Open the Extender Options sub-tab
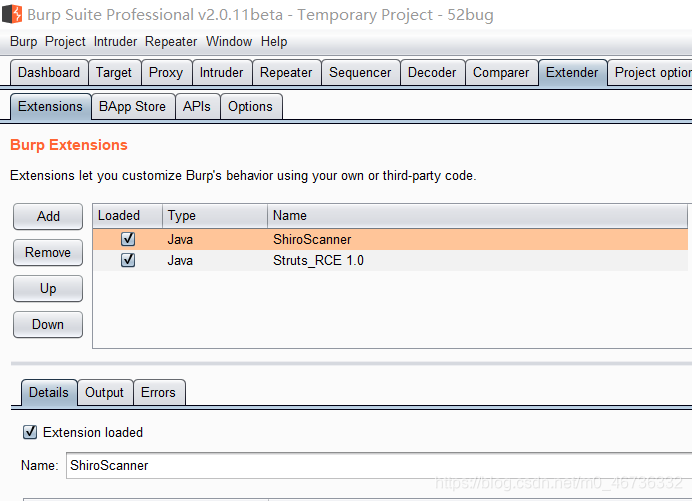Image resolution: width=692 pixels, height=501 pixels. pos(250,107)
